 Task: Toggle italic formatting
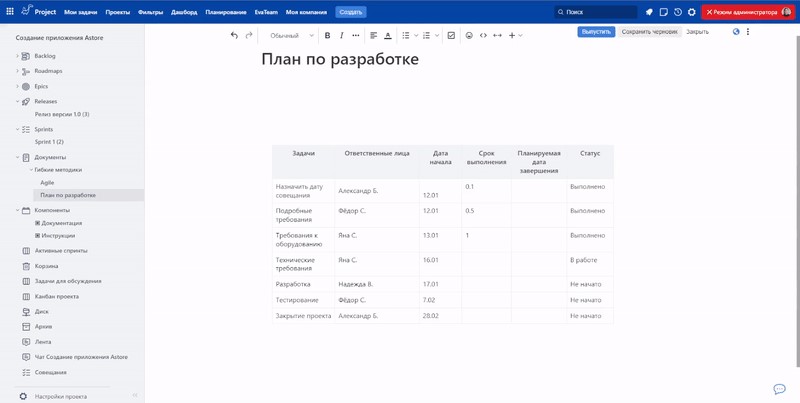341,35
